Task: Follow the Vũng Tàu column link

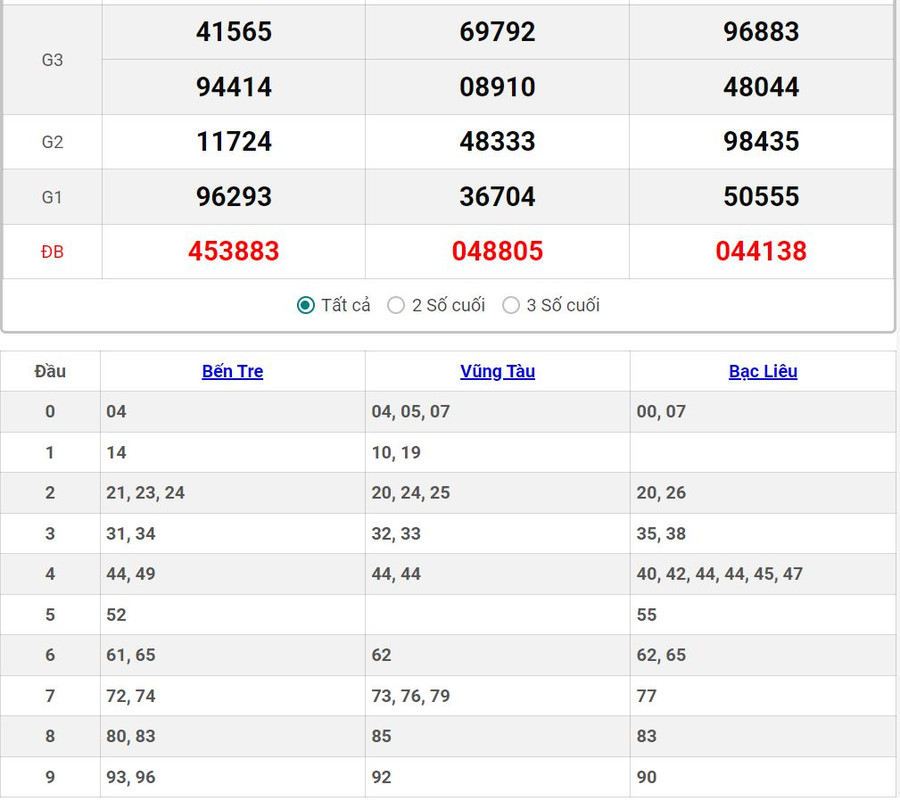Action: pyautogui.click(x=497, y=371)
